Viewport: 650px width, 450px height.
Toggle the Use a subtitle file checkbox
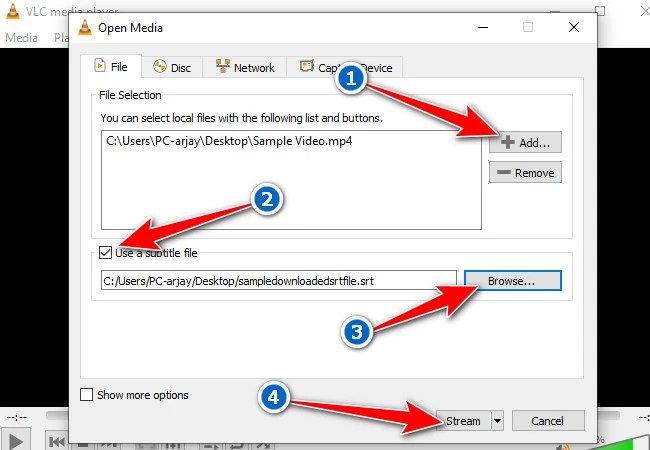105,252
